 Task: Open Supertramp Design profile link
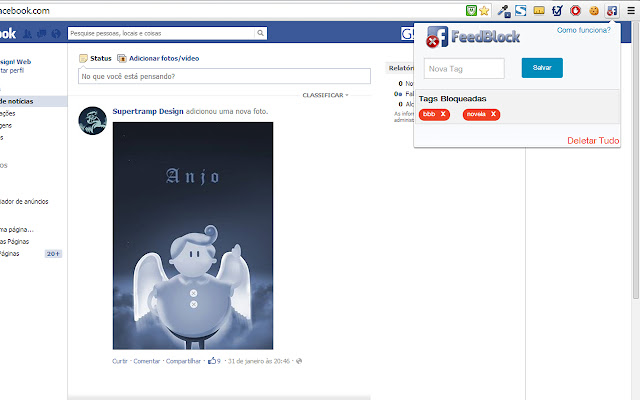(x=148, y=111)
